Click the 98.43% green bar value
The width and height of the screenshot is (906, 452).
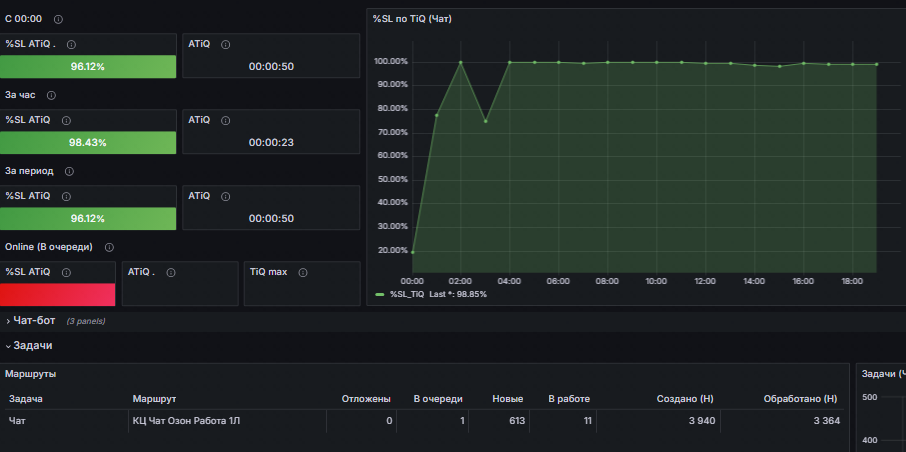pos(88,143)
